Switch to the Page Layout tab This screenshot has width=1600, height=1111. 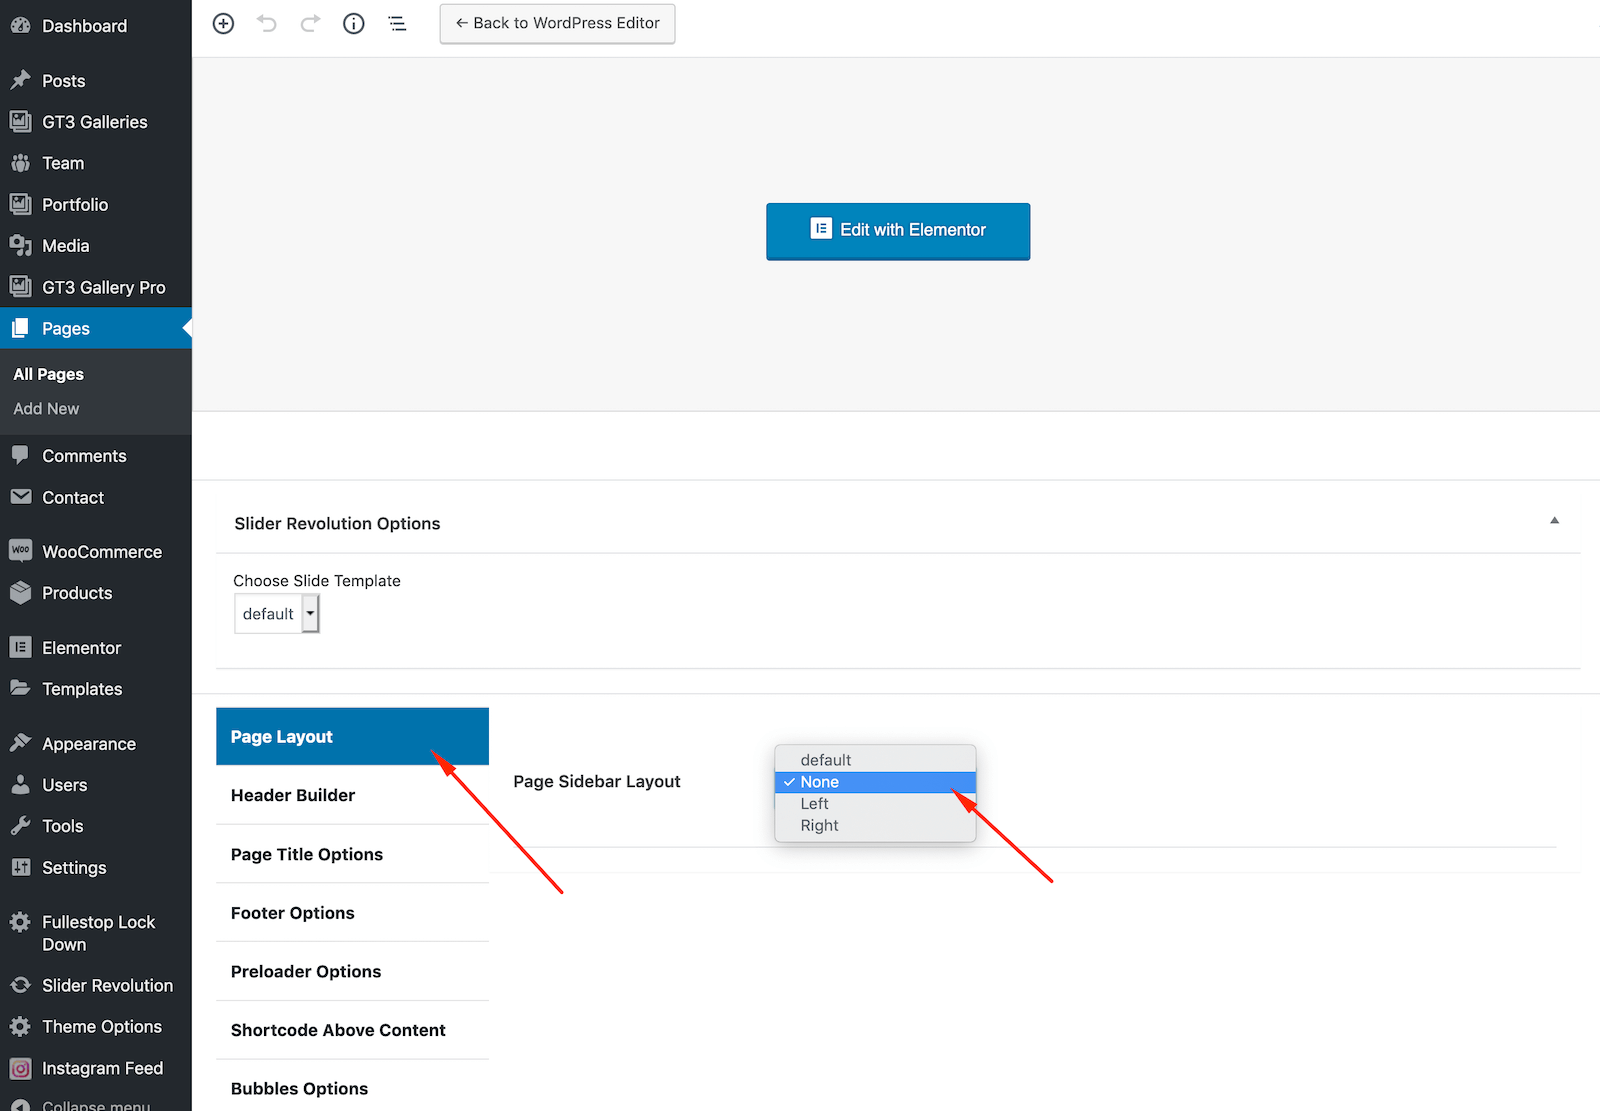(352, 736)
